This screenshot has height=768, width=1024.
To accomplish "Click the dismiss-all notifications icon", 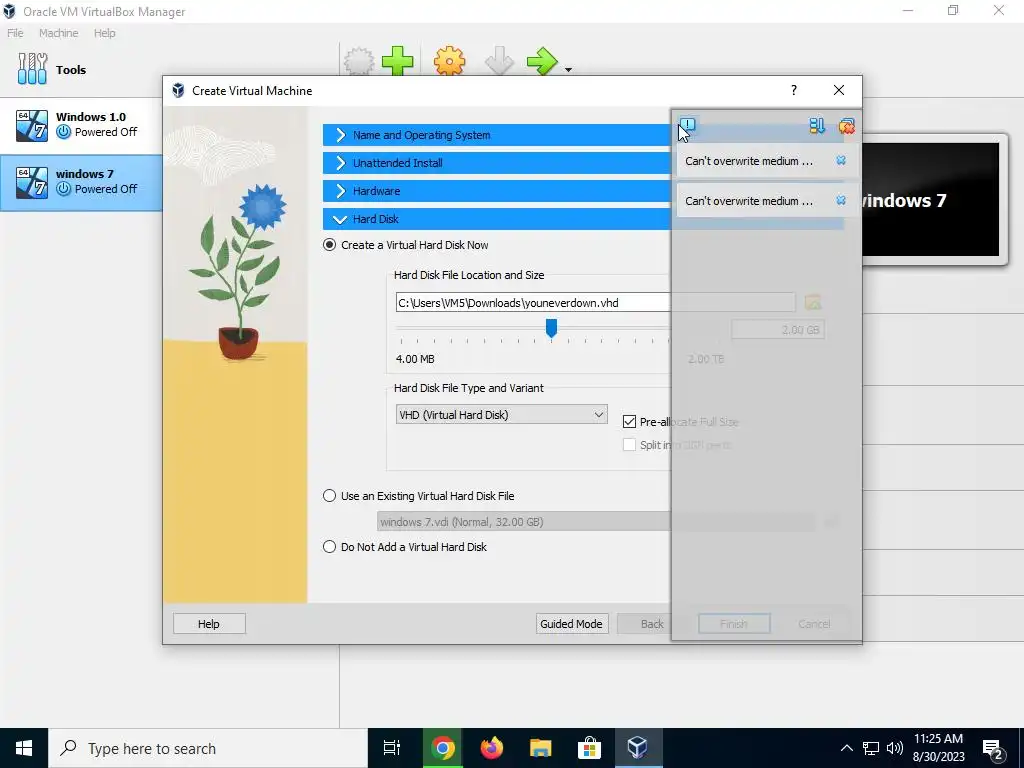I will pyautogui.click(x=846, y=125).
